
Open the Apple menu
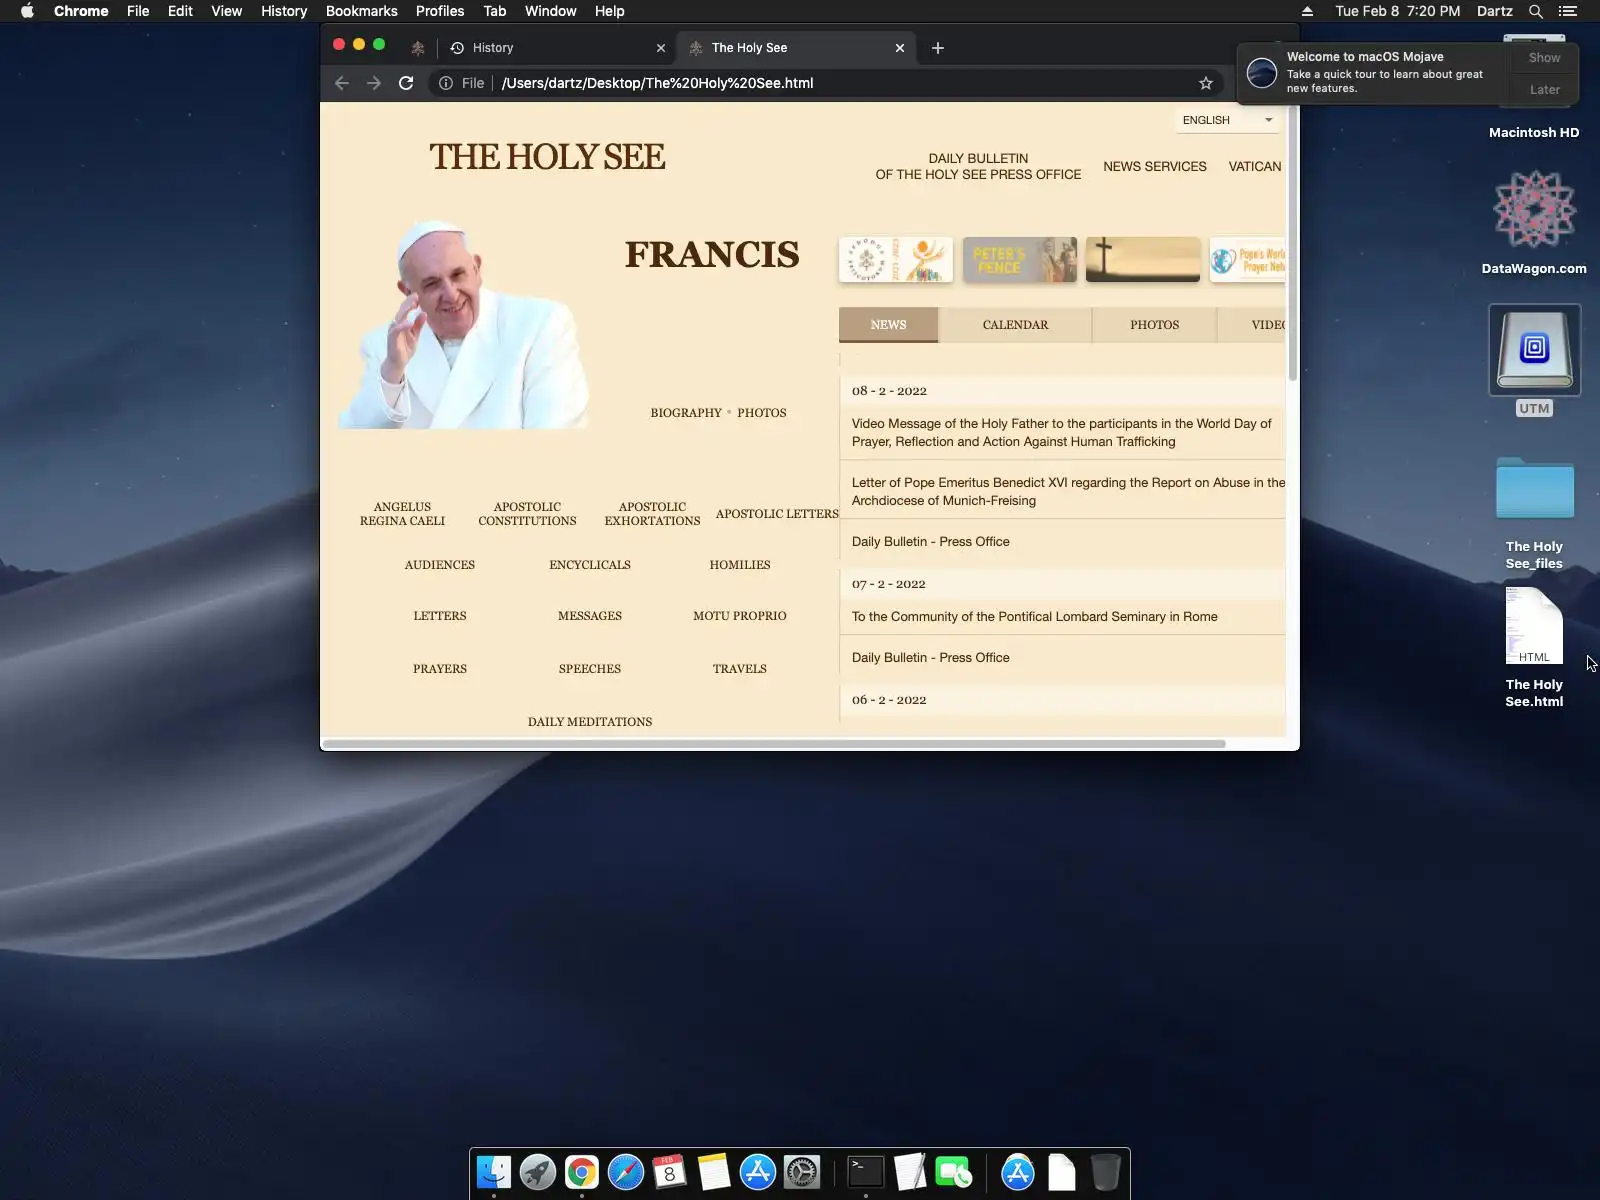[27, 11]
